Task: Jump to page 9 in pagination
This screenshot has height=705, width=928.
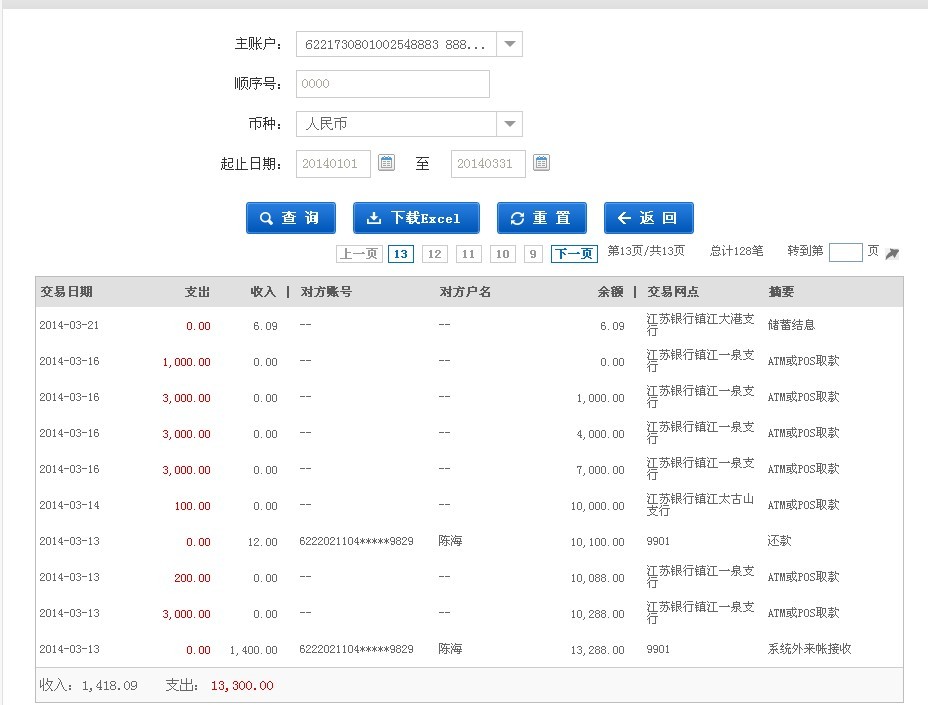Action: click(533, 254)
